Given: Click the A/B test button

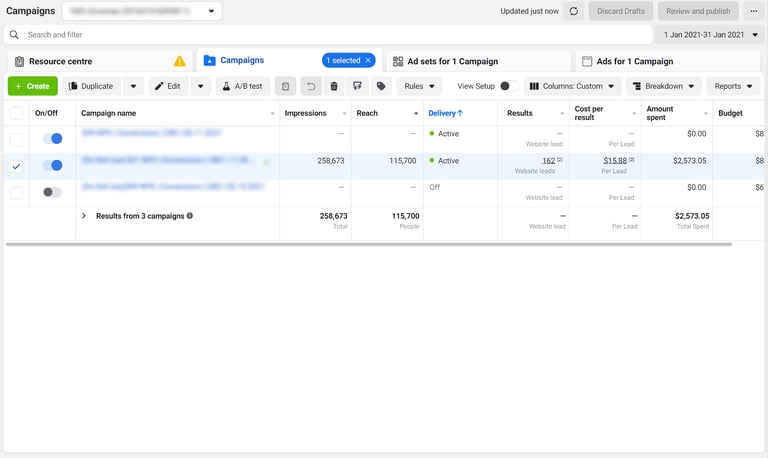Looking at the screenshot, I should pos(243,86).
